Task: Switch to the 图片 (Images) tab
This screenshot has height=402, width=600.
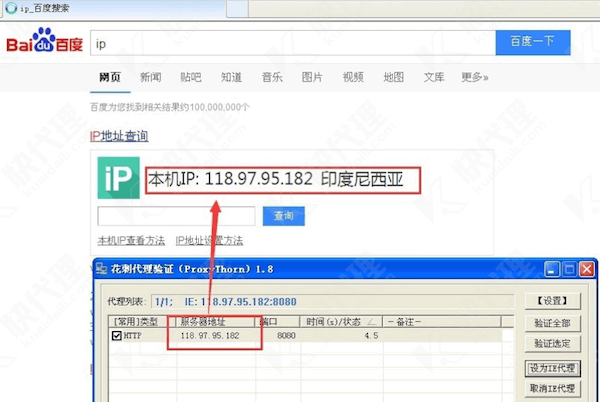Action: point(312,77)
